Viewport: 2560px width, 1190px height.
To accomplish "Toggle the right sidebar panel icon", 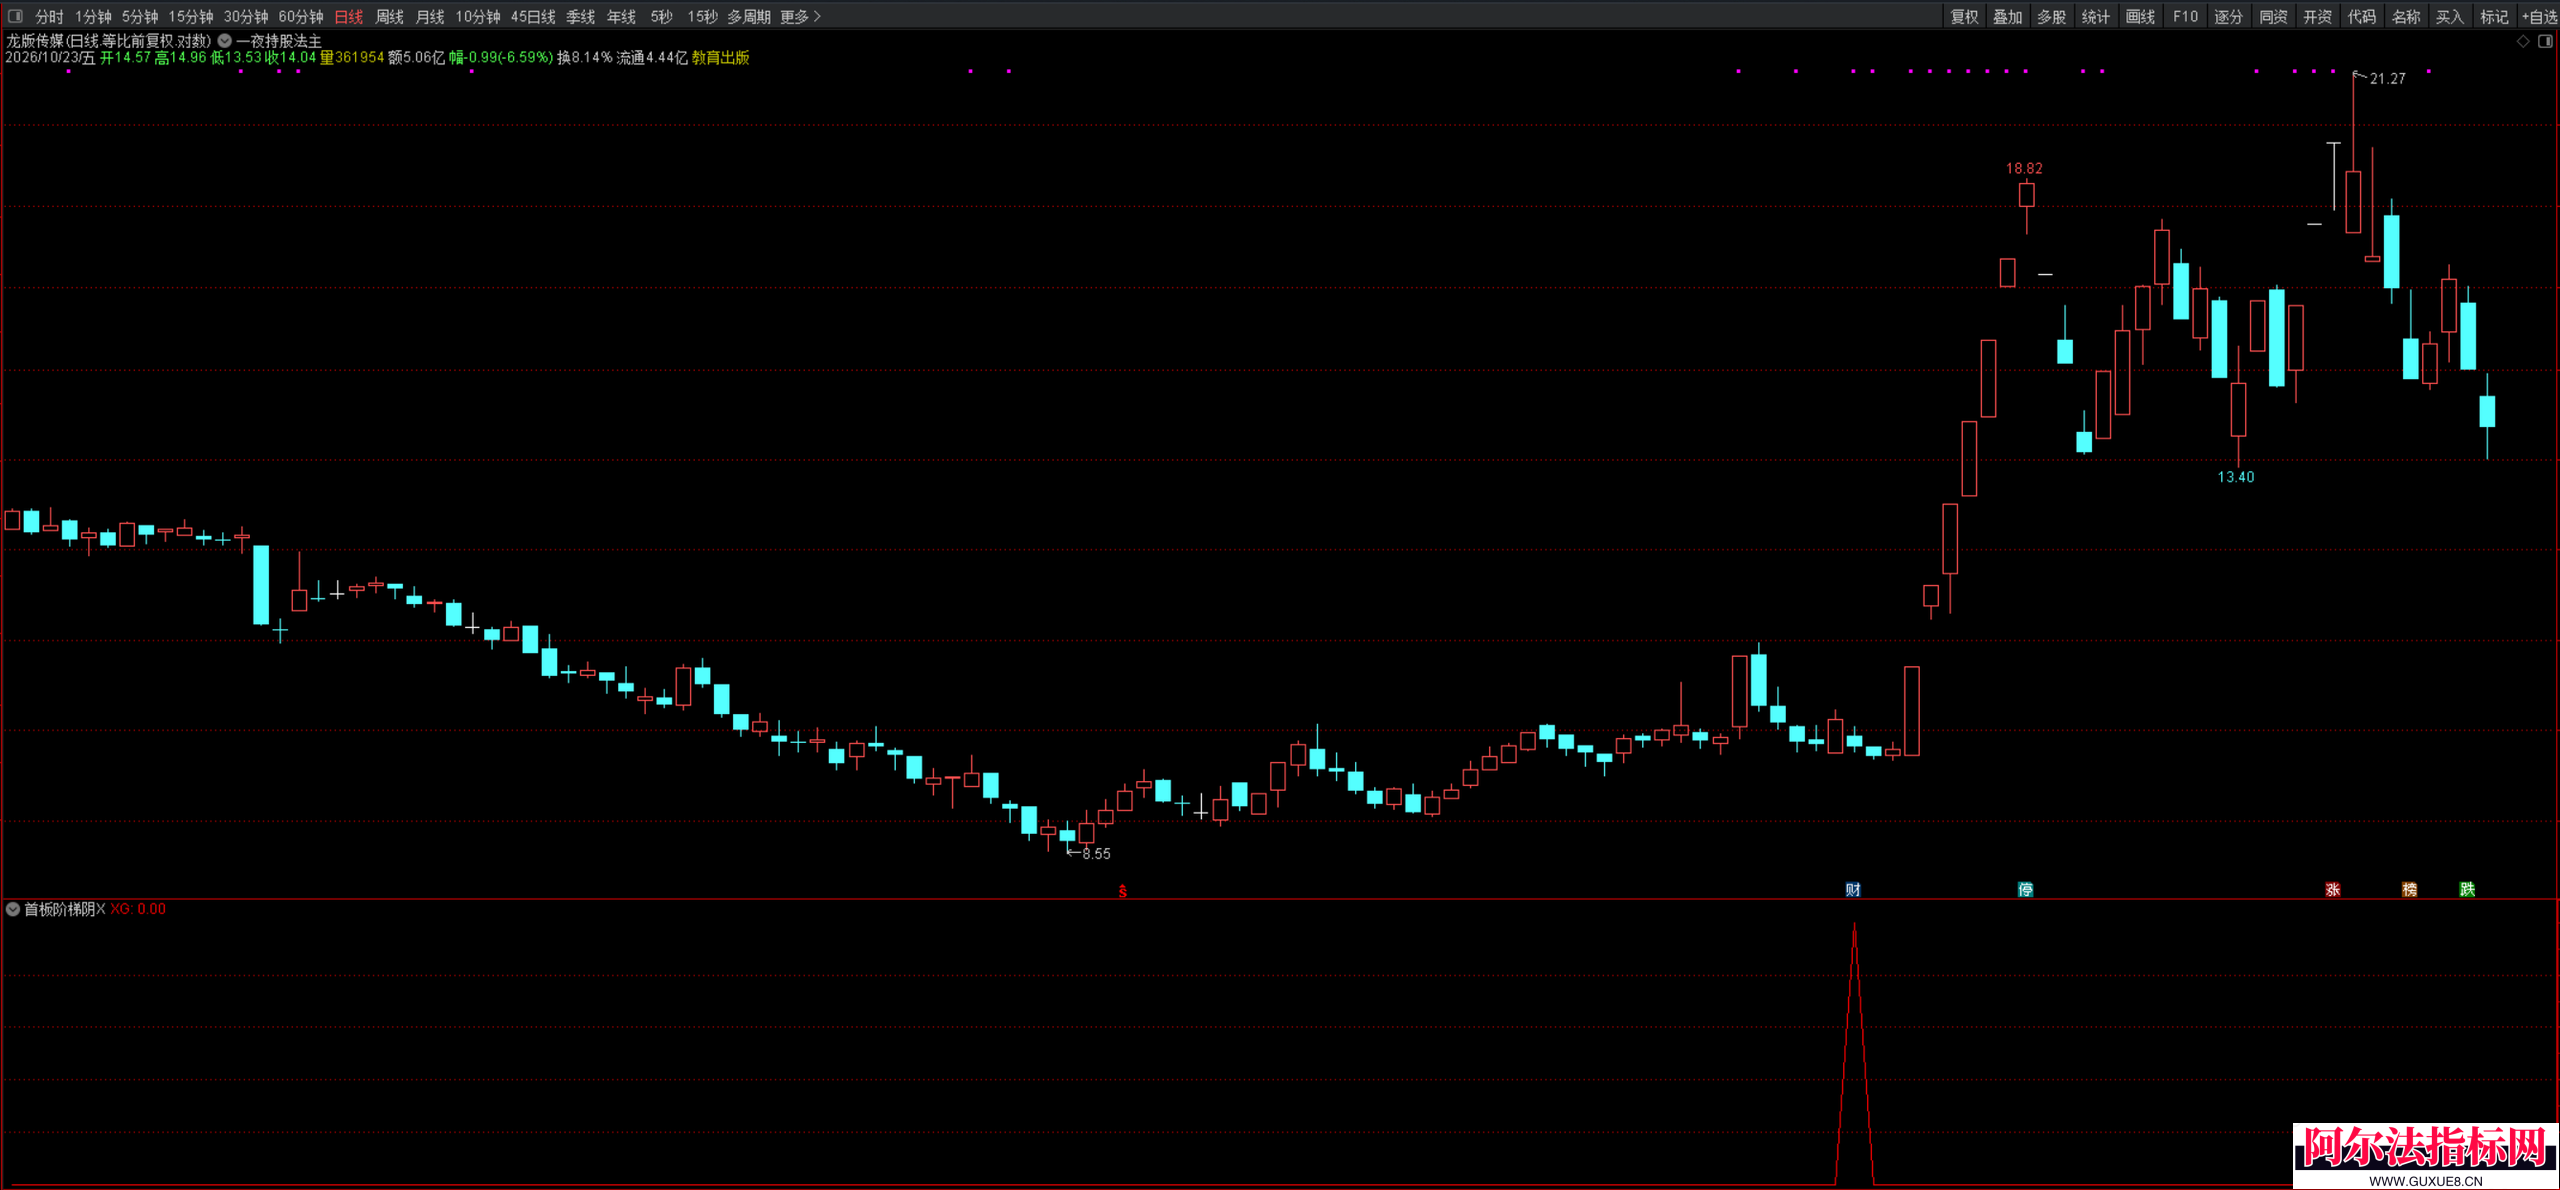I will (x=2545, y=41).
